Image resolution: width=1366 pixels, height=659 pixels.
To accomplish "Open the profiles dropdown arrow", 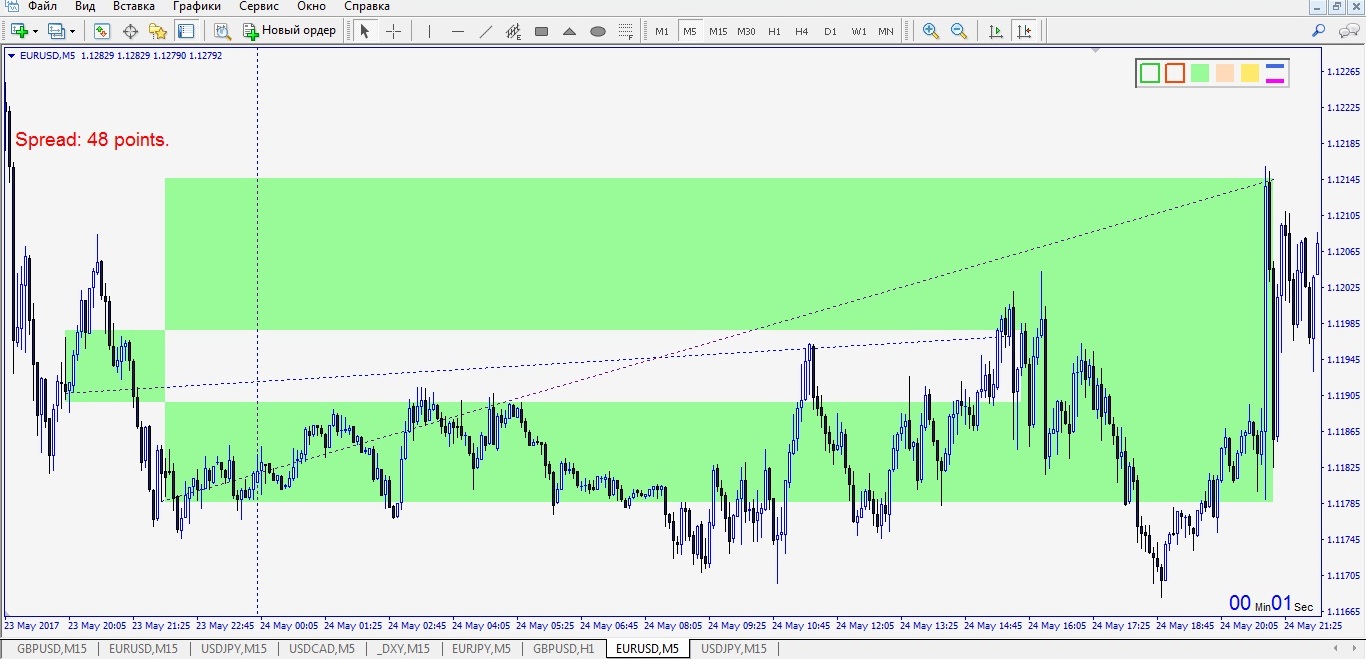I will [x=72, y=31].
